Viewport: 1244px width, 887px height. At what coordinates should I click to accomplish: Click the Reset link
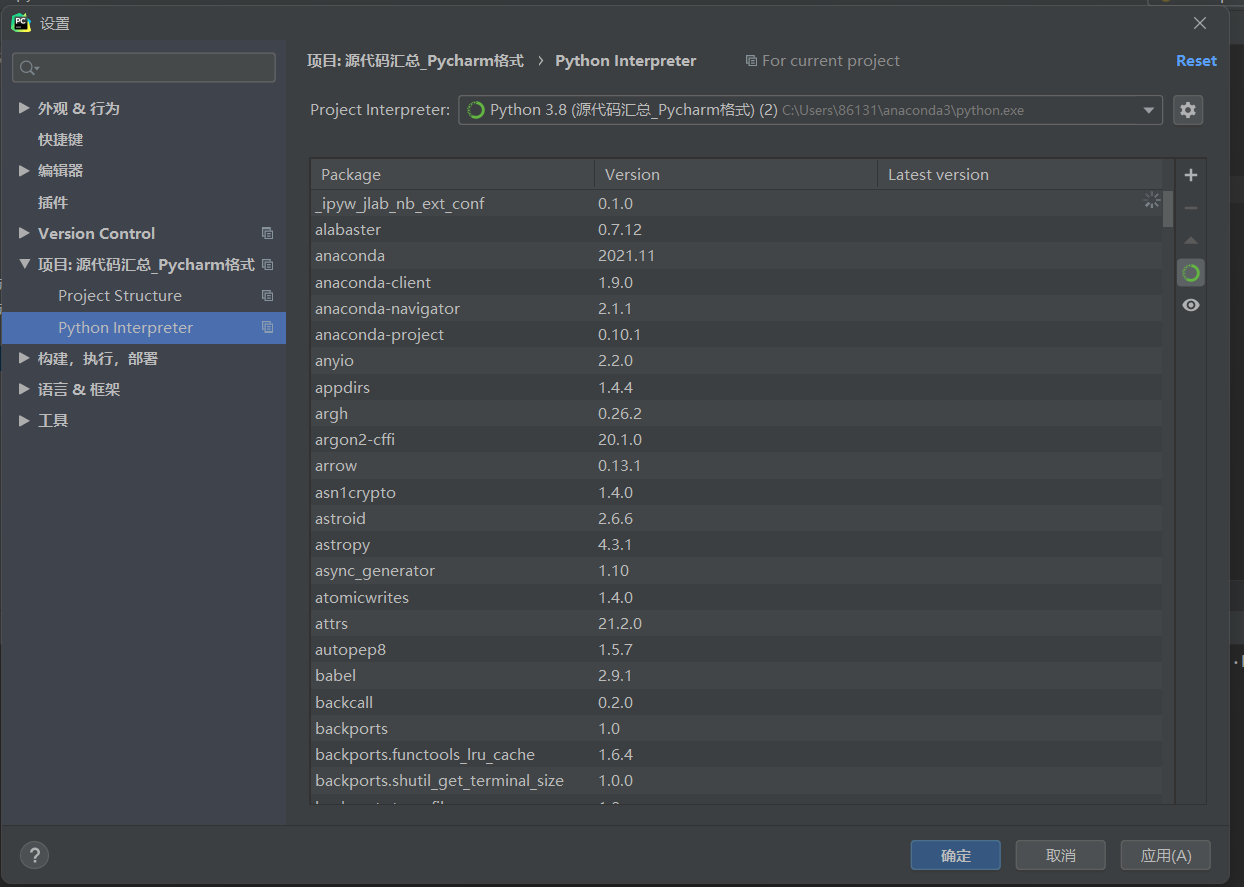1196,61
